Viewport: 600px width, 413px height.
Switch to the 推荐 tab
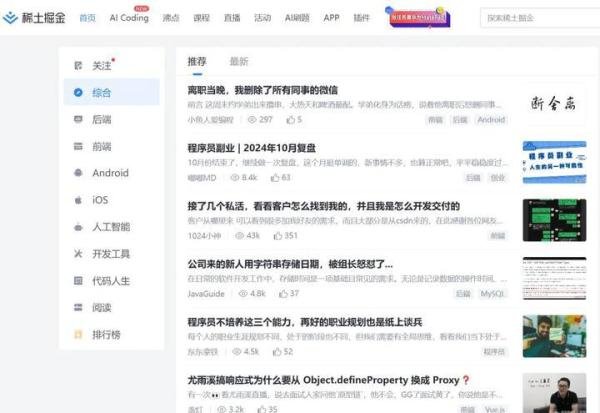(197, 62)
